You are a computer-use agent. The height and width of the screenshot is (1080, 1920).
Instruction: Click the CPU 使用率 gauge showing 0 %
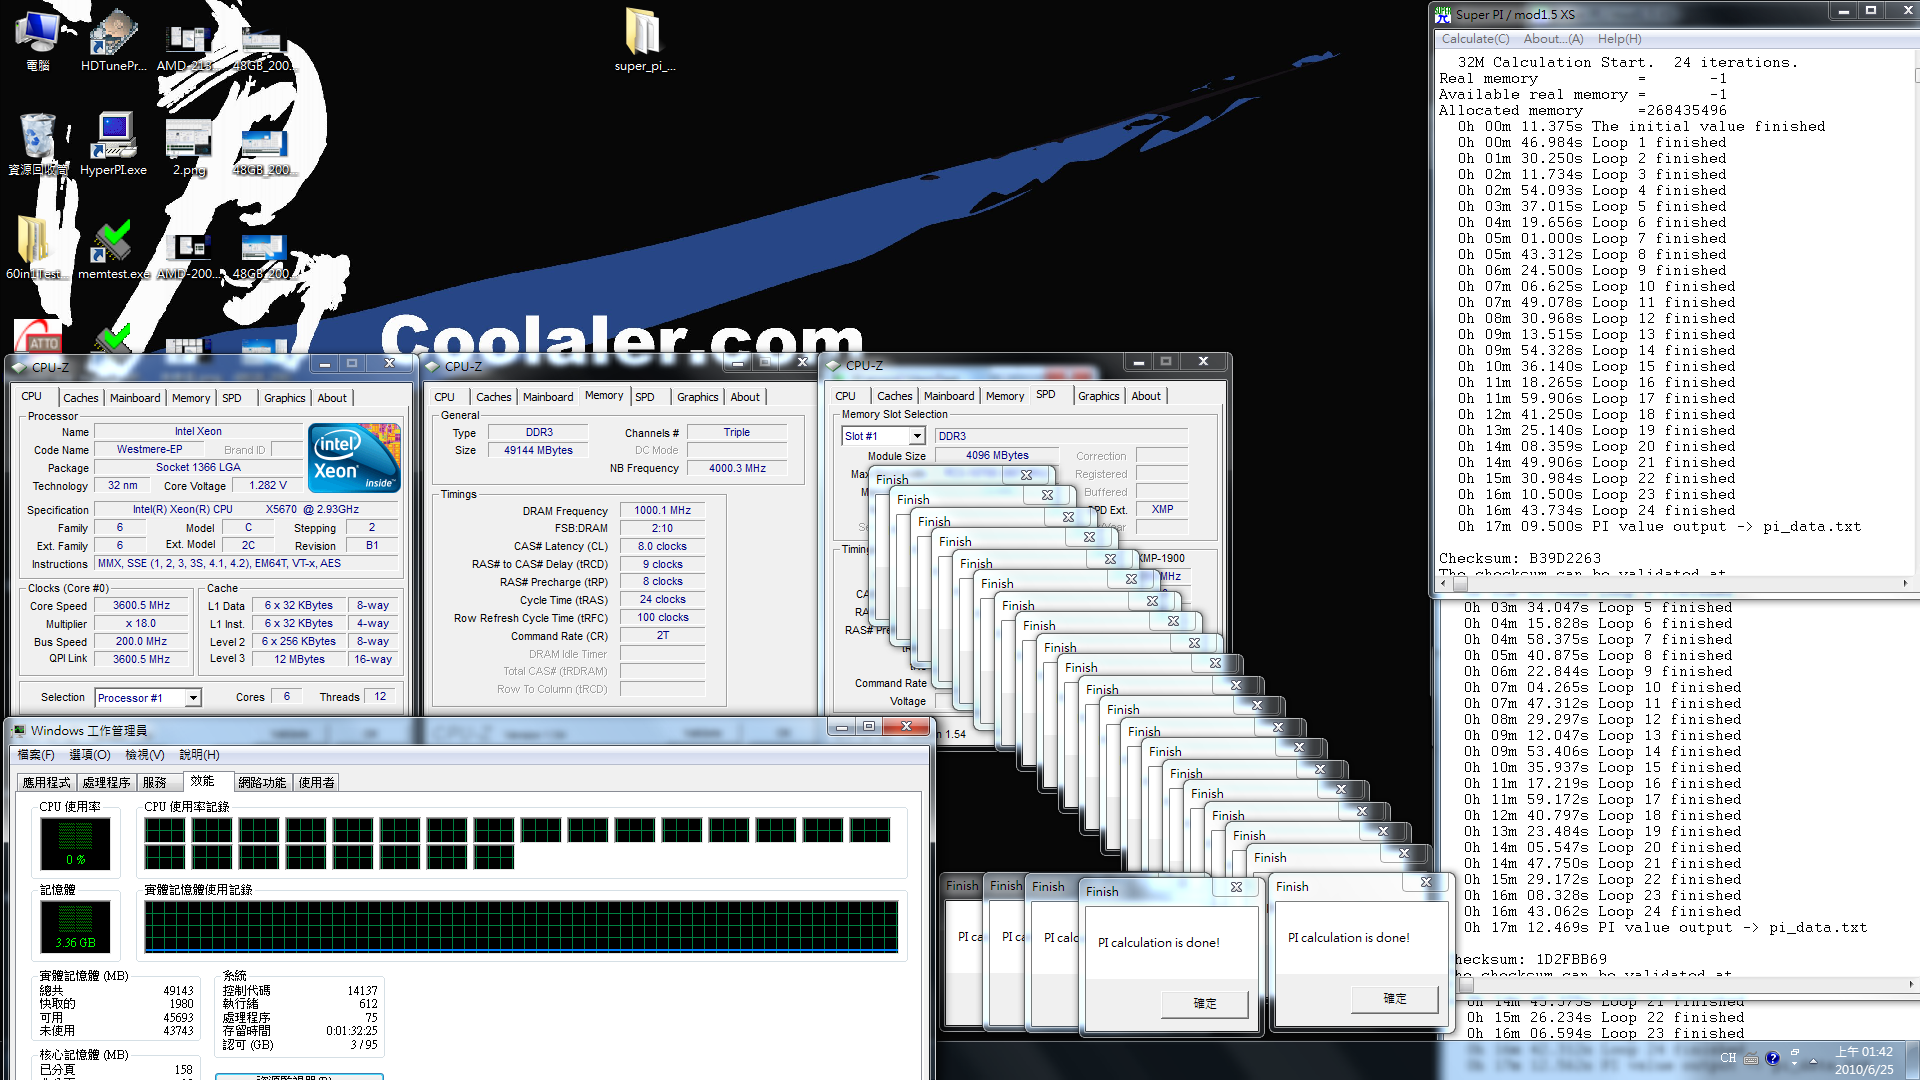[x=75, y=843]
